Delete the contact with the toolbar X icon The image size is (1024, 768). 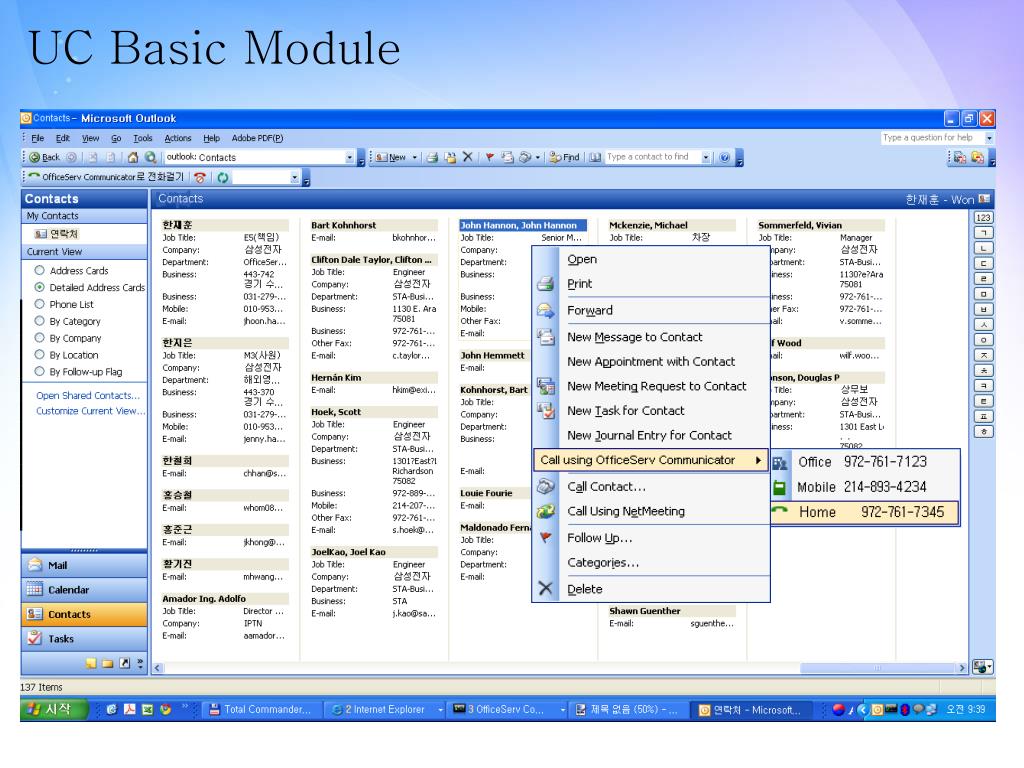468,157
